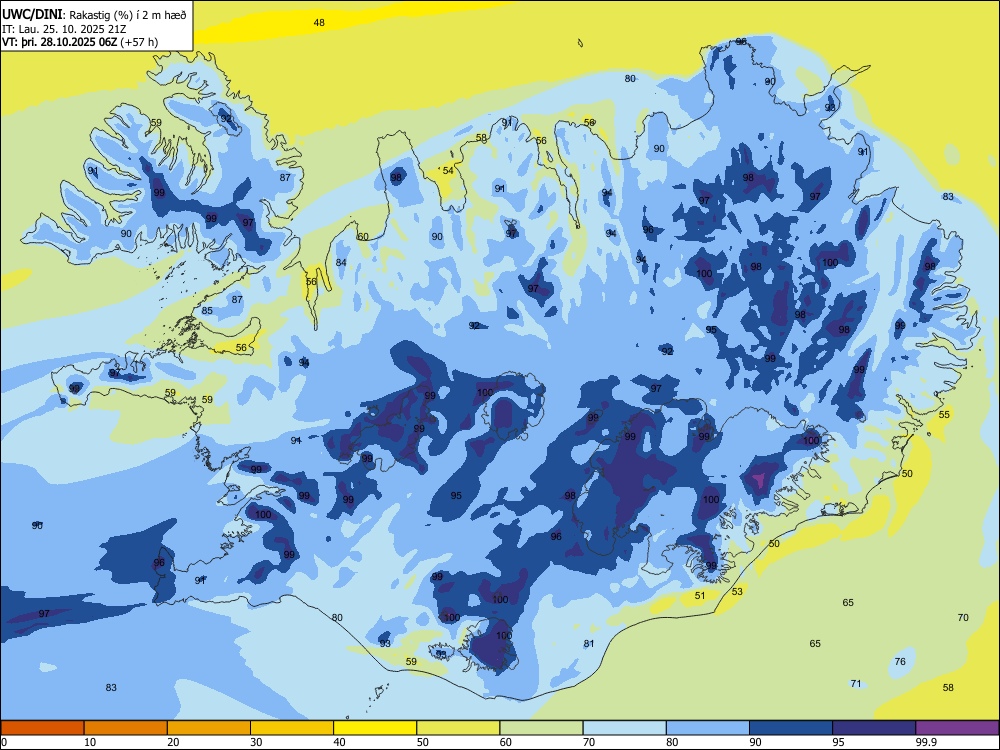Click the '55' value on the east coast
The width and height of the screenshot is (1000, 750).
pos(945,415)
